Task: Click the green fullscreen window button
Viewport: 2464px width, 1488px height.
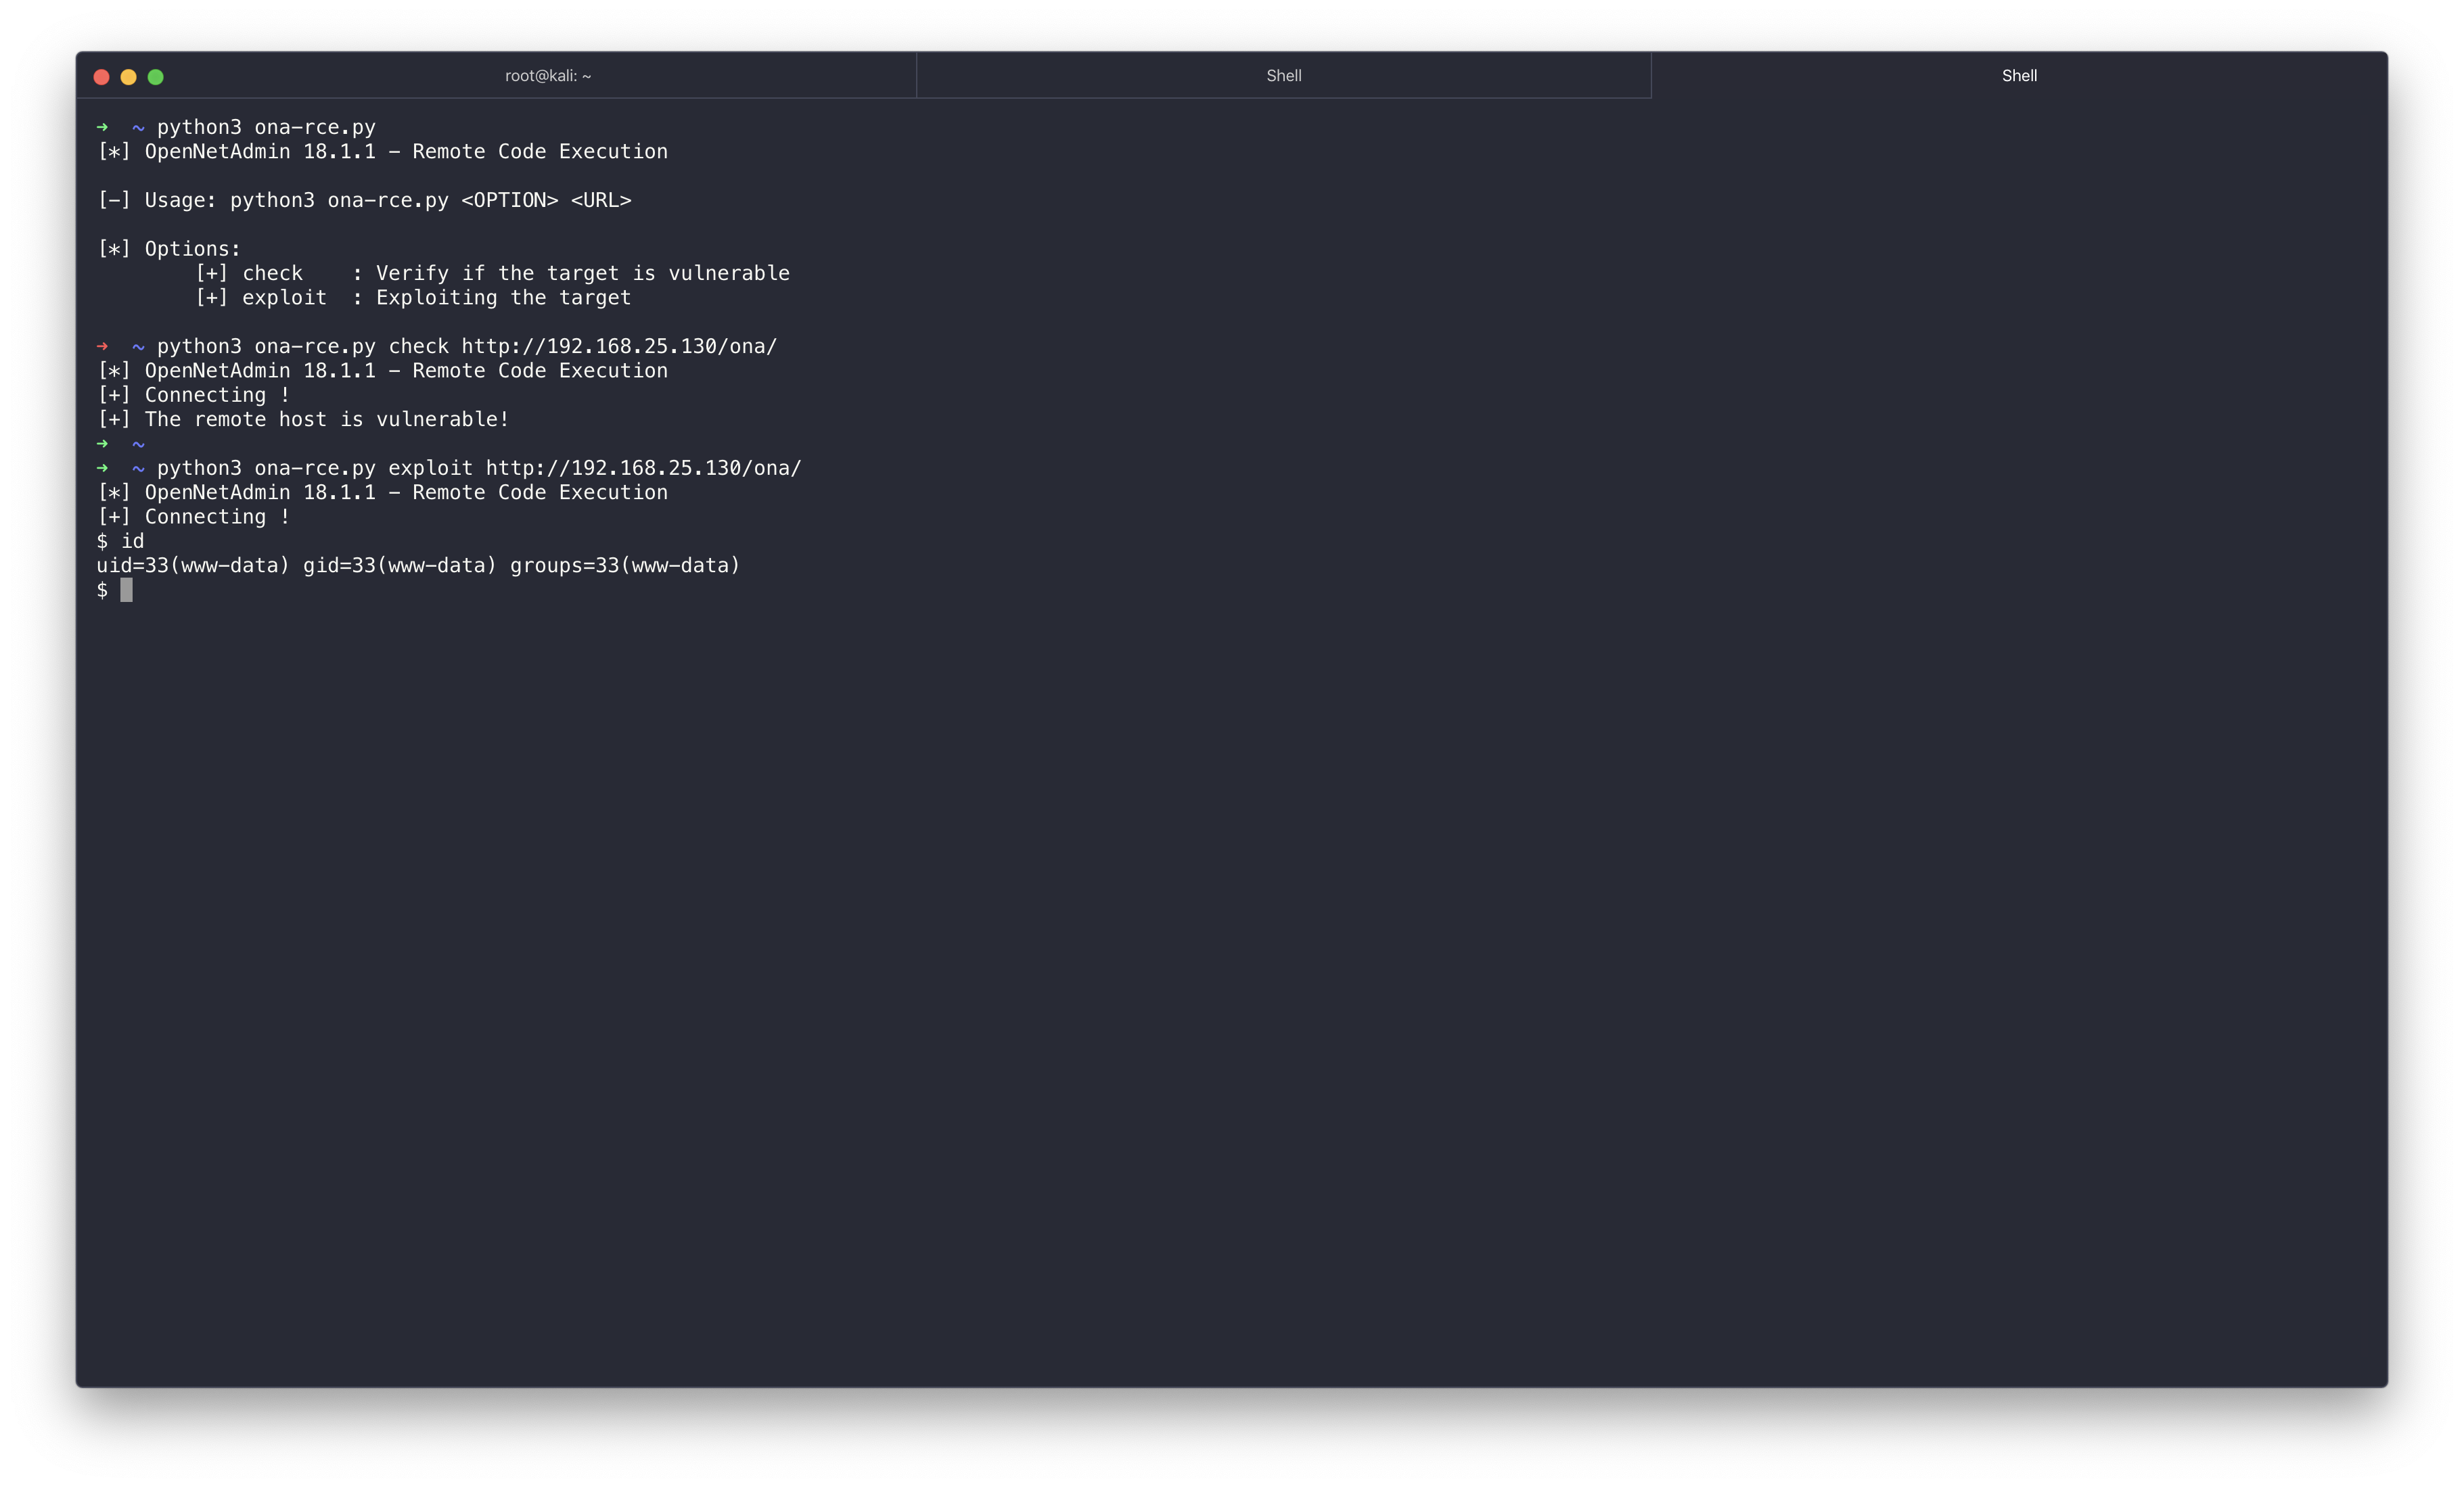Action: (x=156, y=77)
